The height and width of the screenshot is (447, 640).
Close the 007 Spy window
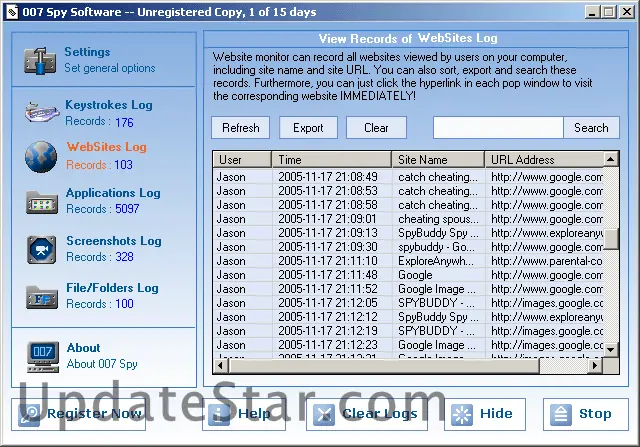627,12
